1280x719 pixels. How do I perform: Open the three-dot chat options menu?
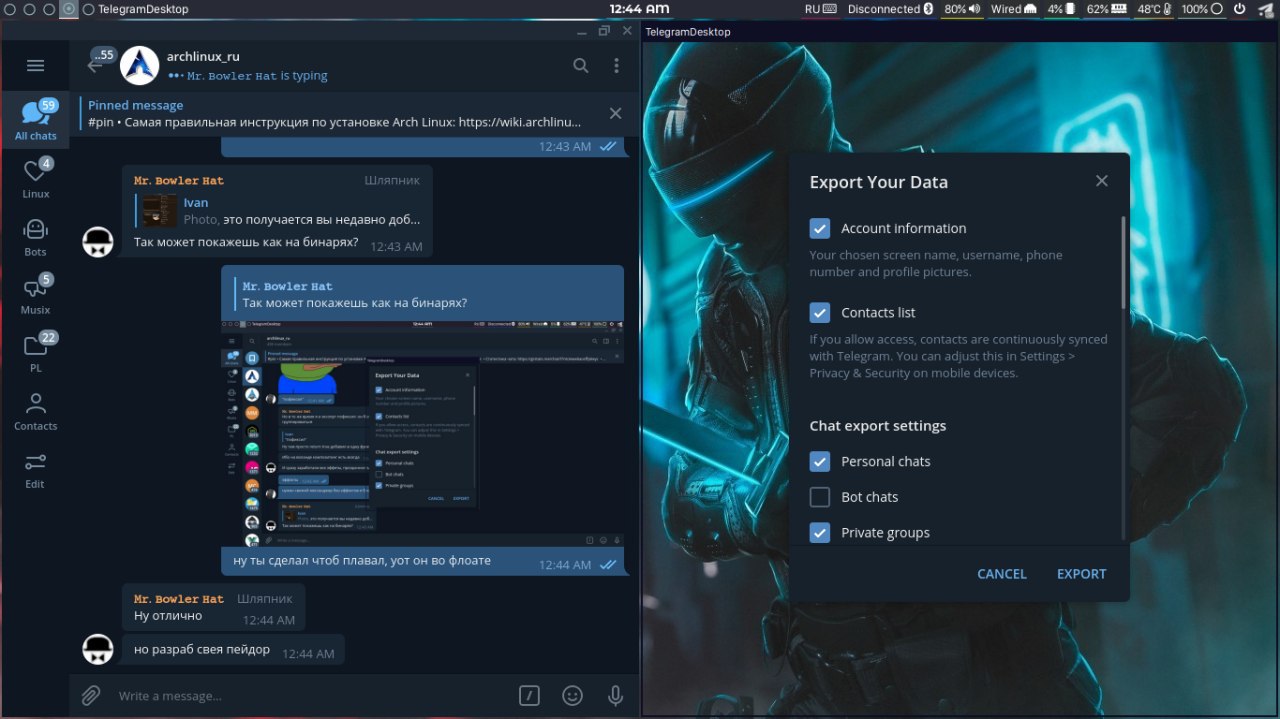[616, 66]
